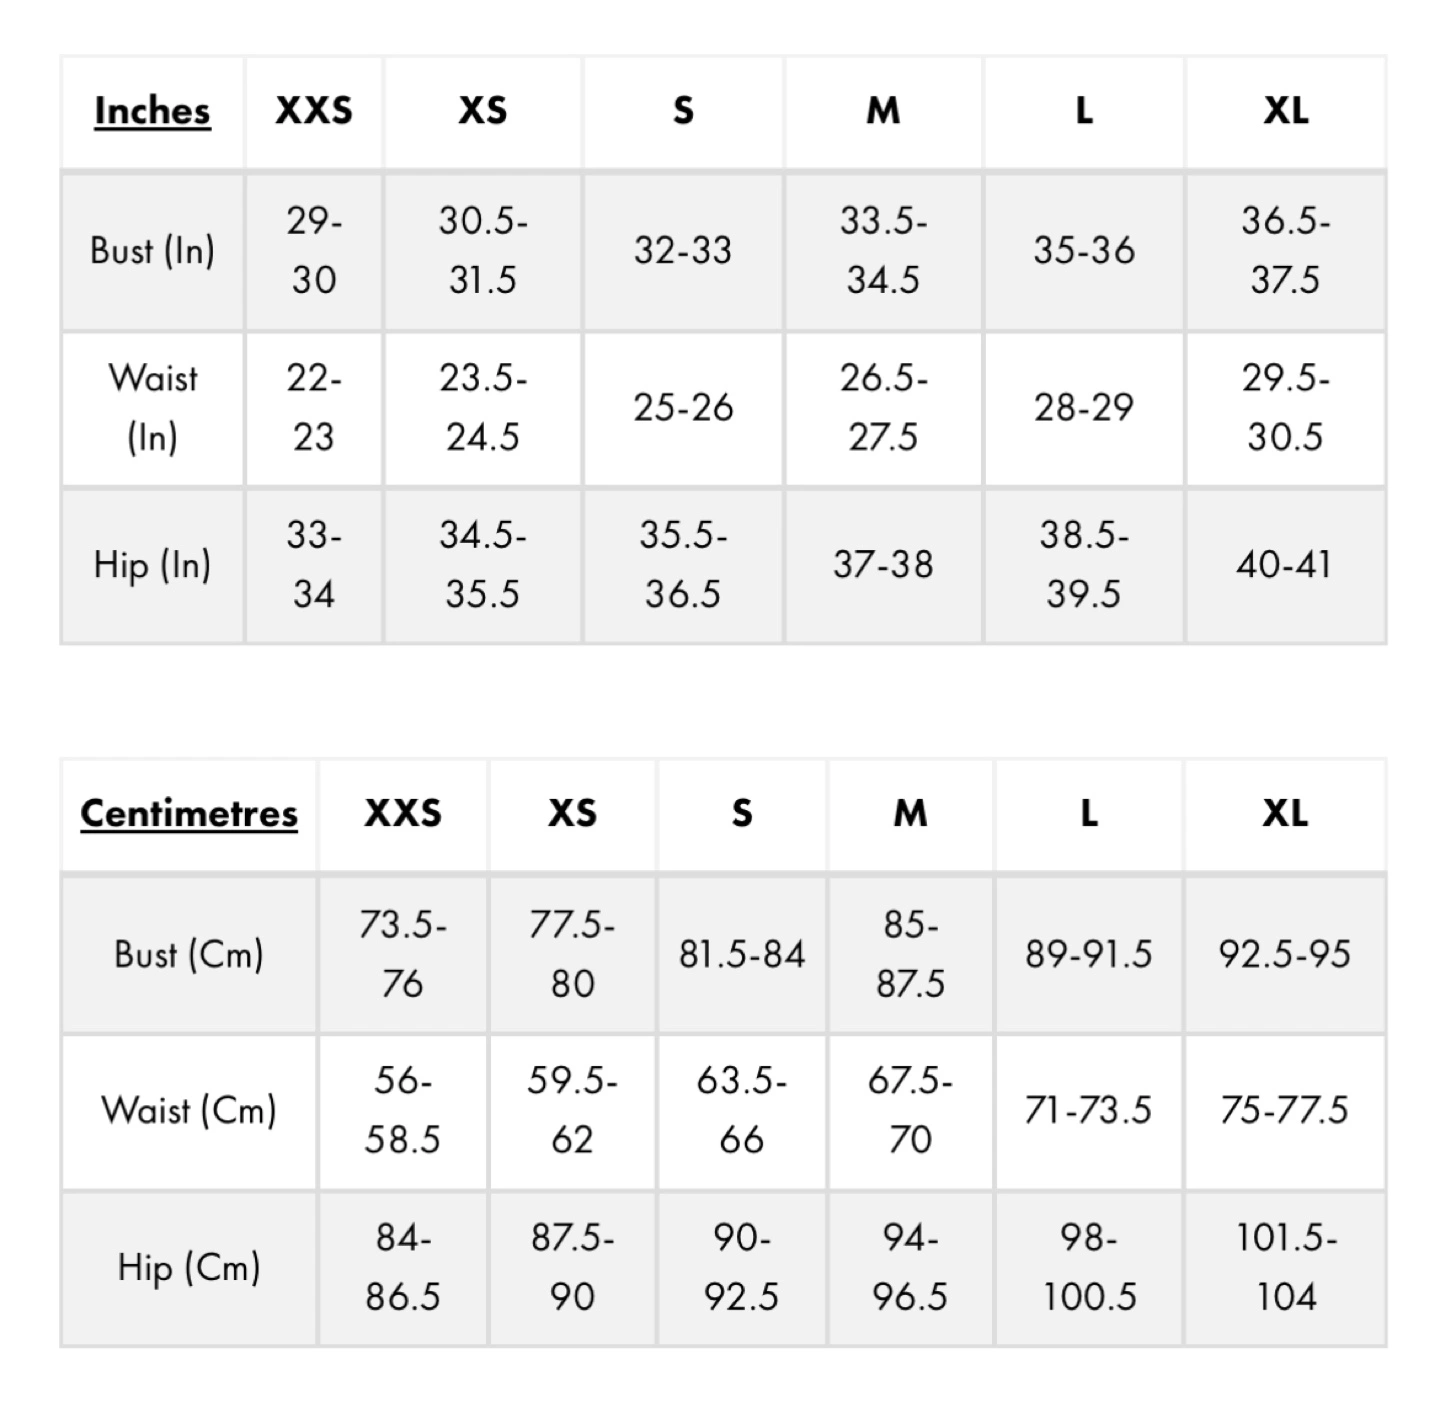Click the Bust (In) row label
1440x1413 pixels.
coord(152,250)
